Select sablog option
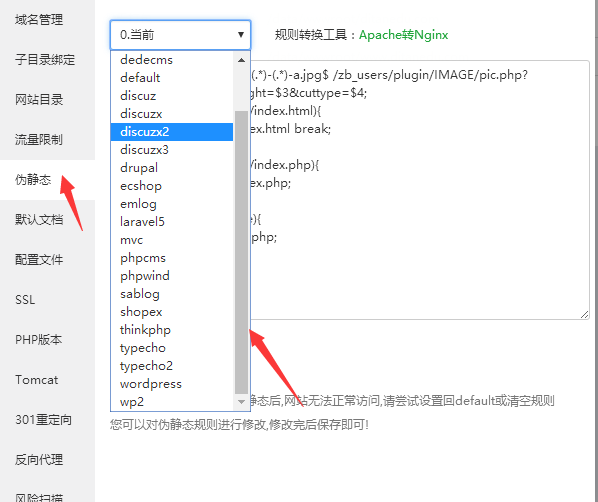The width and height of the screenshot is (598, 502). click(172, 294)
